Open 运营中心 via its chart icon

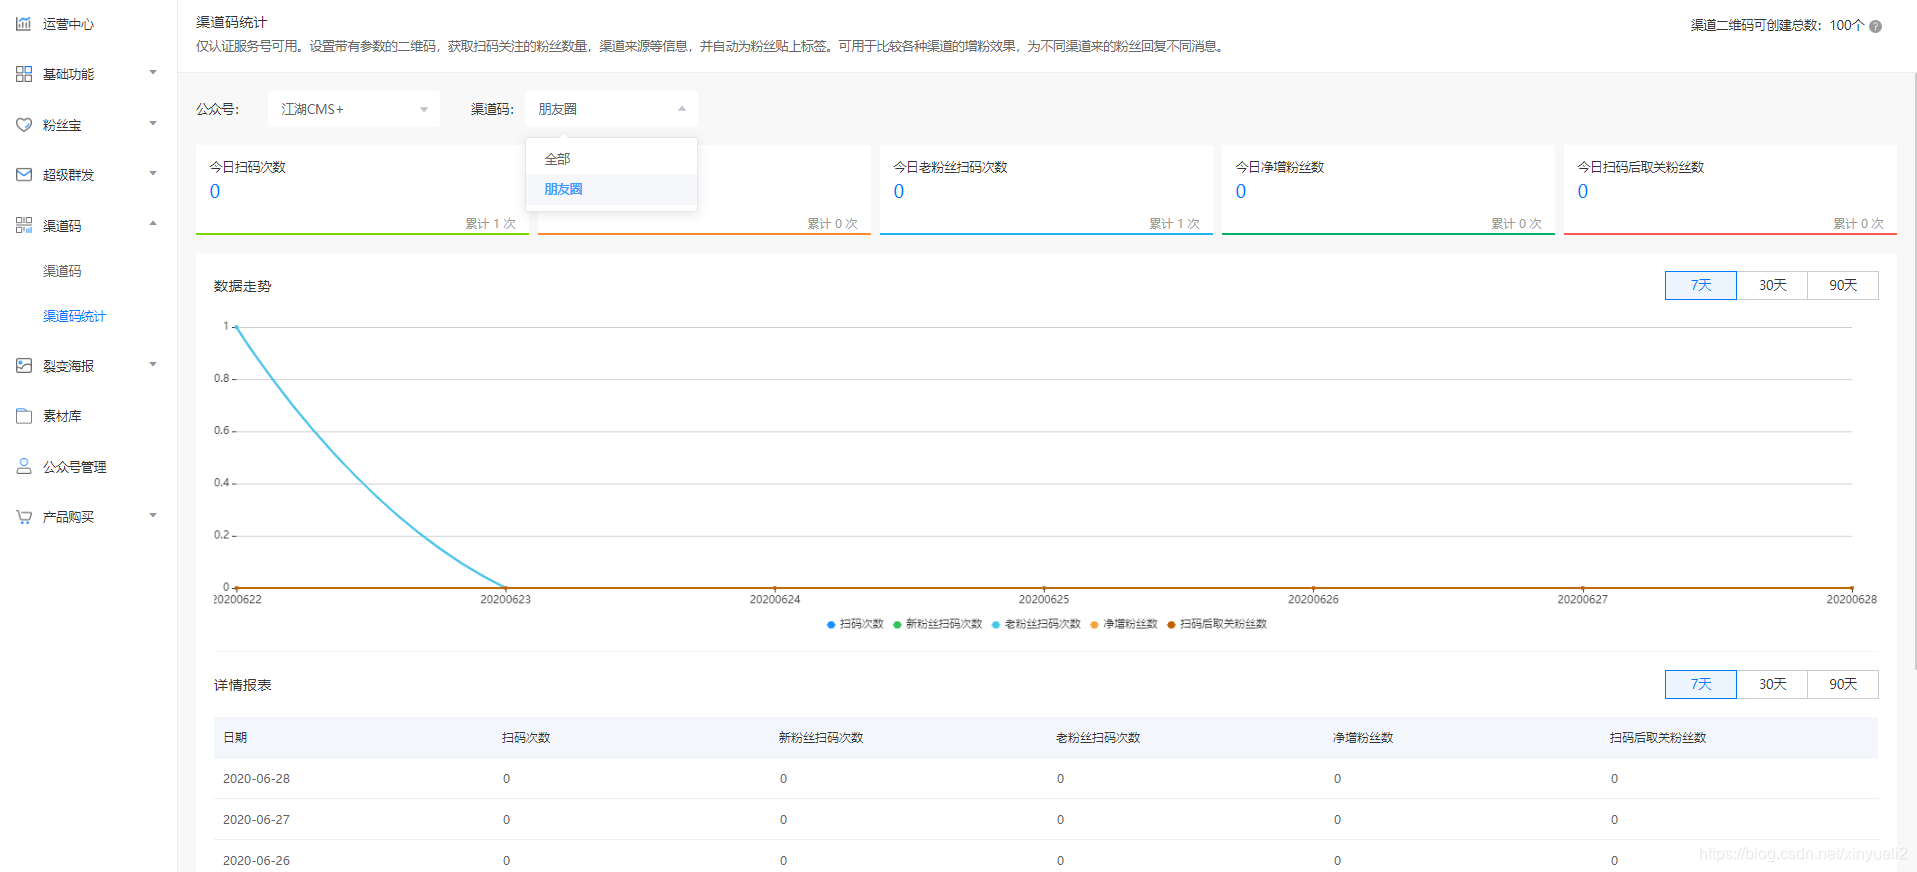tap(24, 23)
